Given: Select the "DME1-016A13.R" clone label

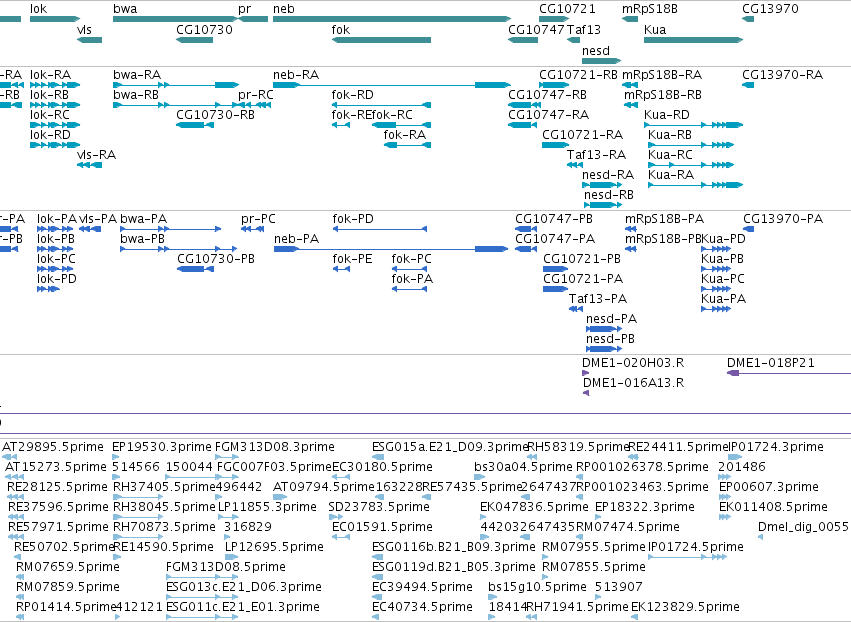Looking at the screenshot, I should [633, 383].
